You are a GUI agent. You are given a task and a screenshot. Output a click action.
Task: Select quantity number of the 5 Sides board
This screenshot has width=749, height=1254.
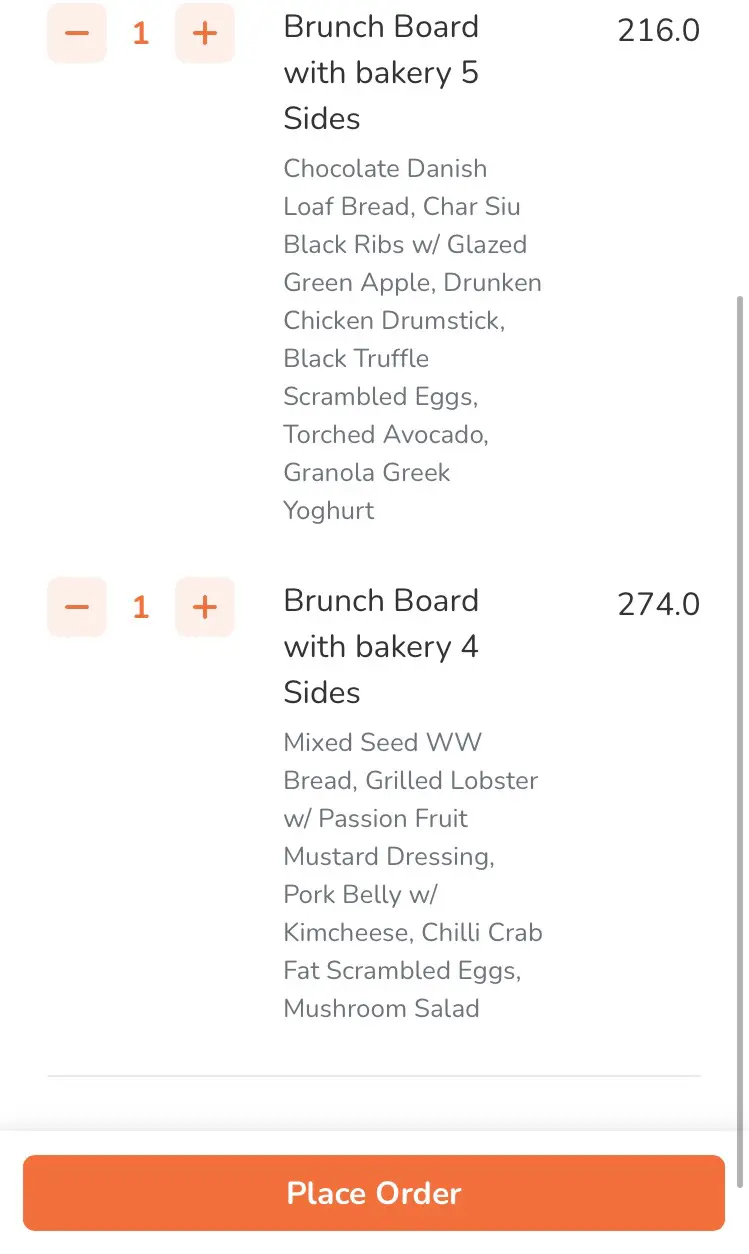(x=141, y=33)
